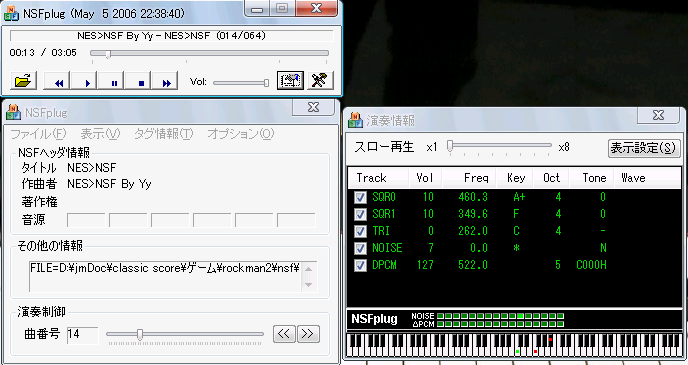Click the タイトル value NES>NSF

92,168
